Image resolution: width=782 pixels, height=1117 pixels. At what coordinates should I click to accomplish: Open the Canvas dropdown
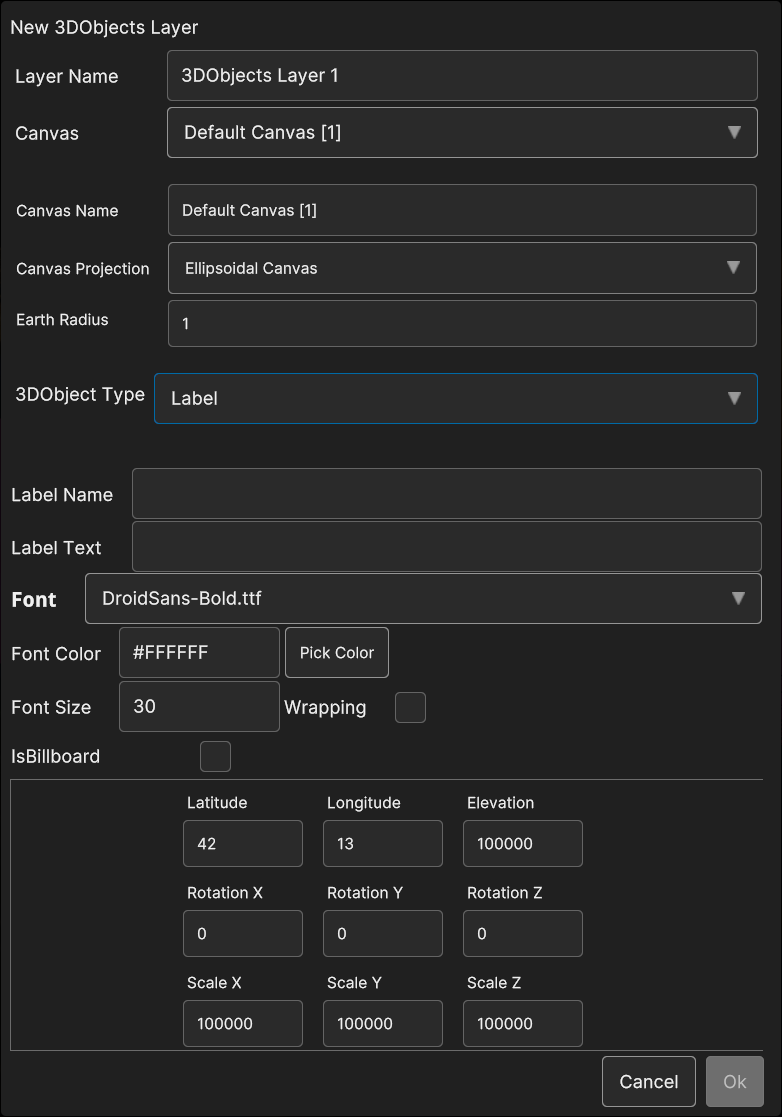[461, 132]
